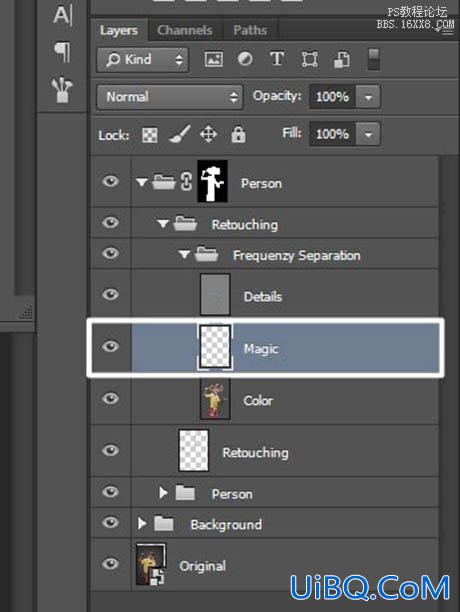Hide the Original layer
460x612 pixels.
[x=111, y=563]
